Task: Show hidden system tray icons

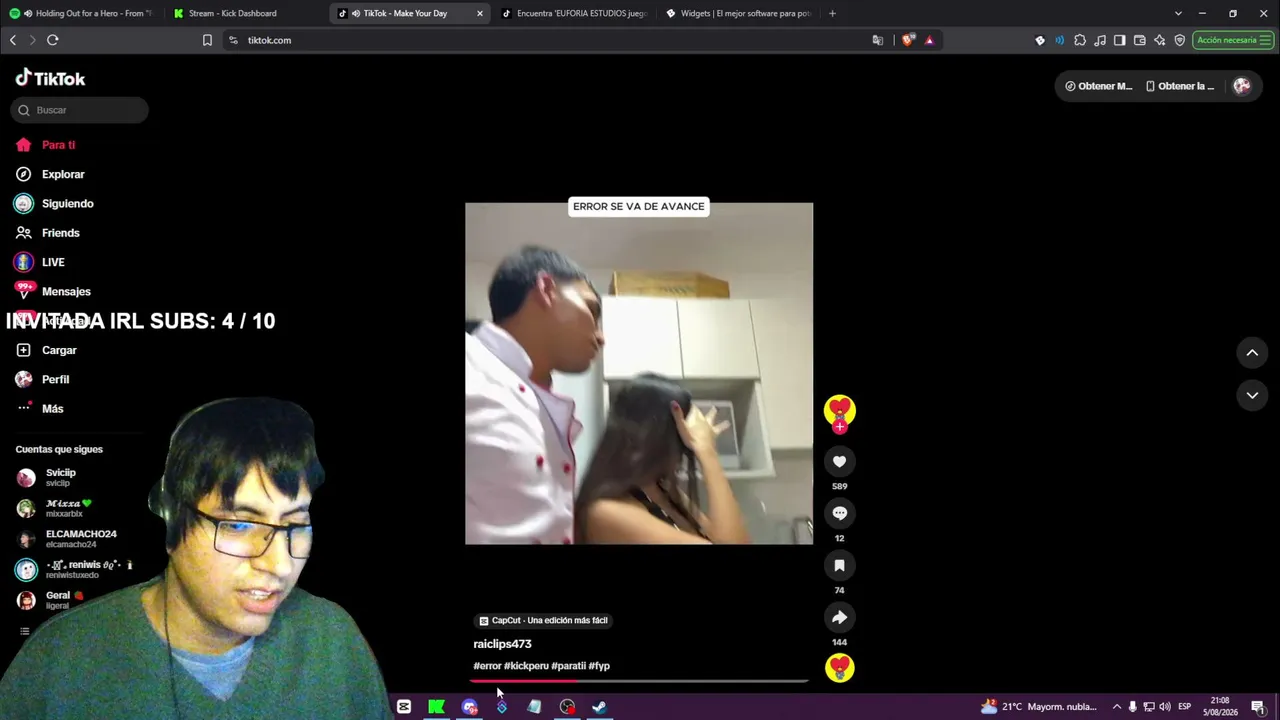Action: click(1117, 707)
